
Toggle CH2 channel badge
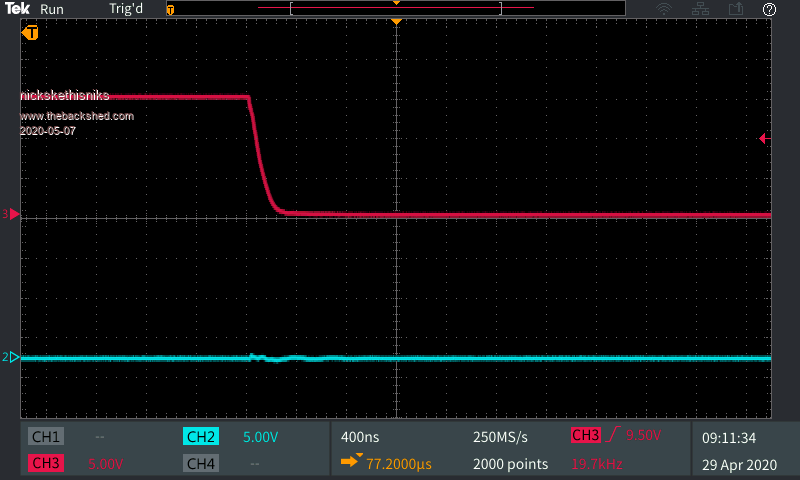pyautogui.click(x=201, y=437)
